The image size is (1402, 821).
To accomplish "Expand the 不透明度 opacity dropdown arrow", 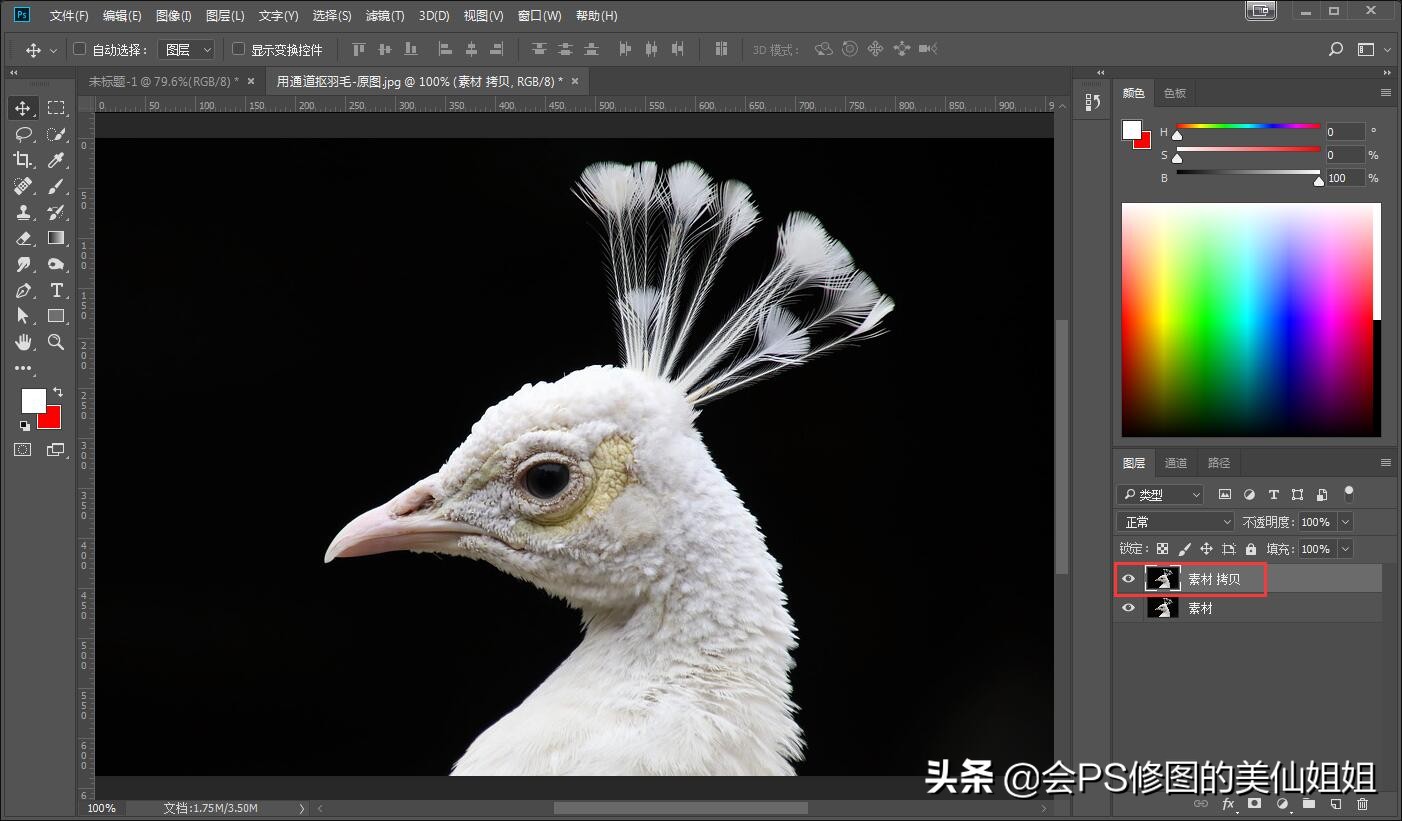I will pos(1345,522).
